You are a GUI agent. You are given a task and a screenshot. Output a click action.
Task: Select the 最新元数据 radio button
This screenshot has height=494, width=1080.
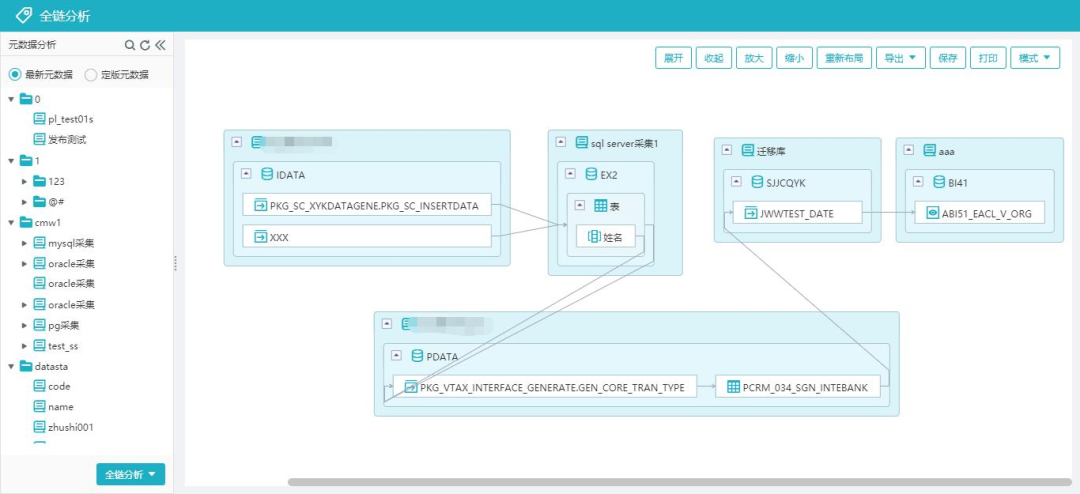coord(15,74)
